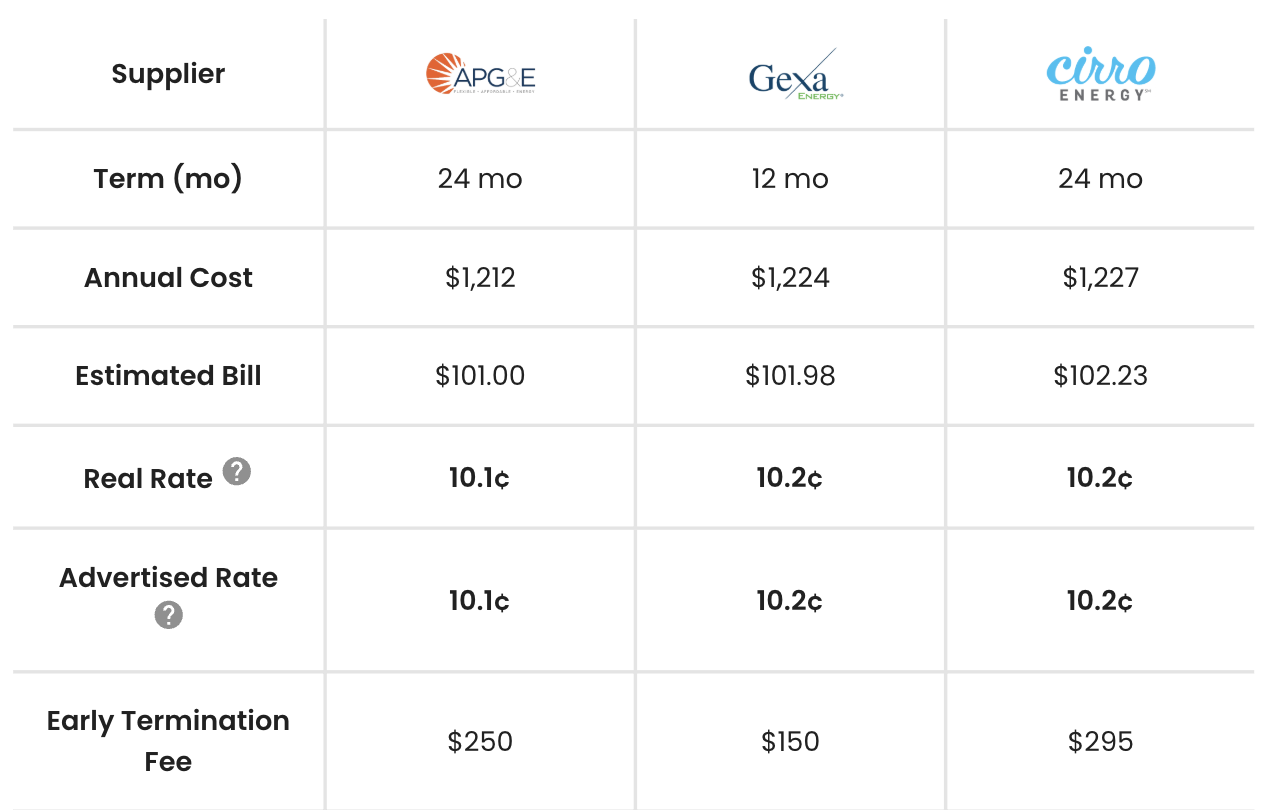The image size is (1274, 810).
Task: Click the Cirro Energy logo
Action: click(1101, 76)
